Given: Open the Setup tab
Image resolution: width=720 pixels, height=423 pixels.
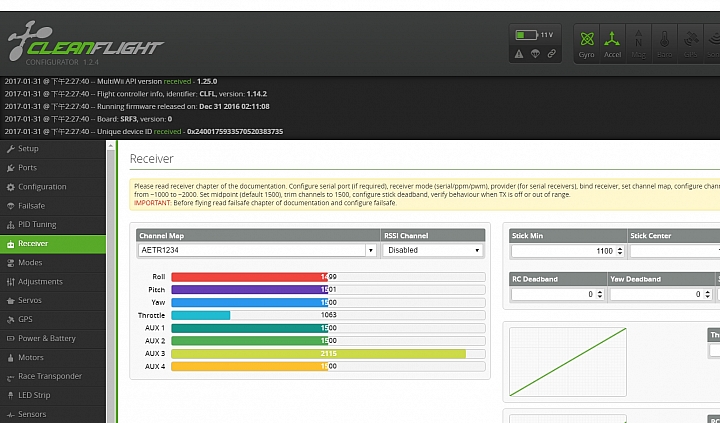Looking at the screenshot, I should (53, 149).
